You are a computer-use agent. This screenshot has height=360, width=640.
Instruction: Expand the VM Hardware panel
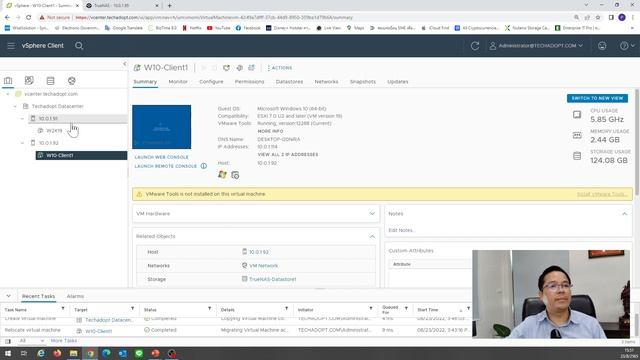click(x=372, y=213)
